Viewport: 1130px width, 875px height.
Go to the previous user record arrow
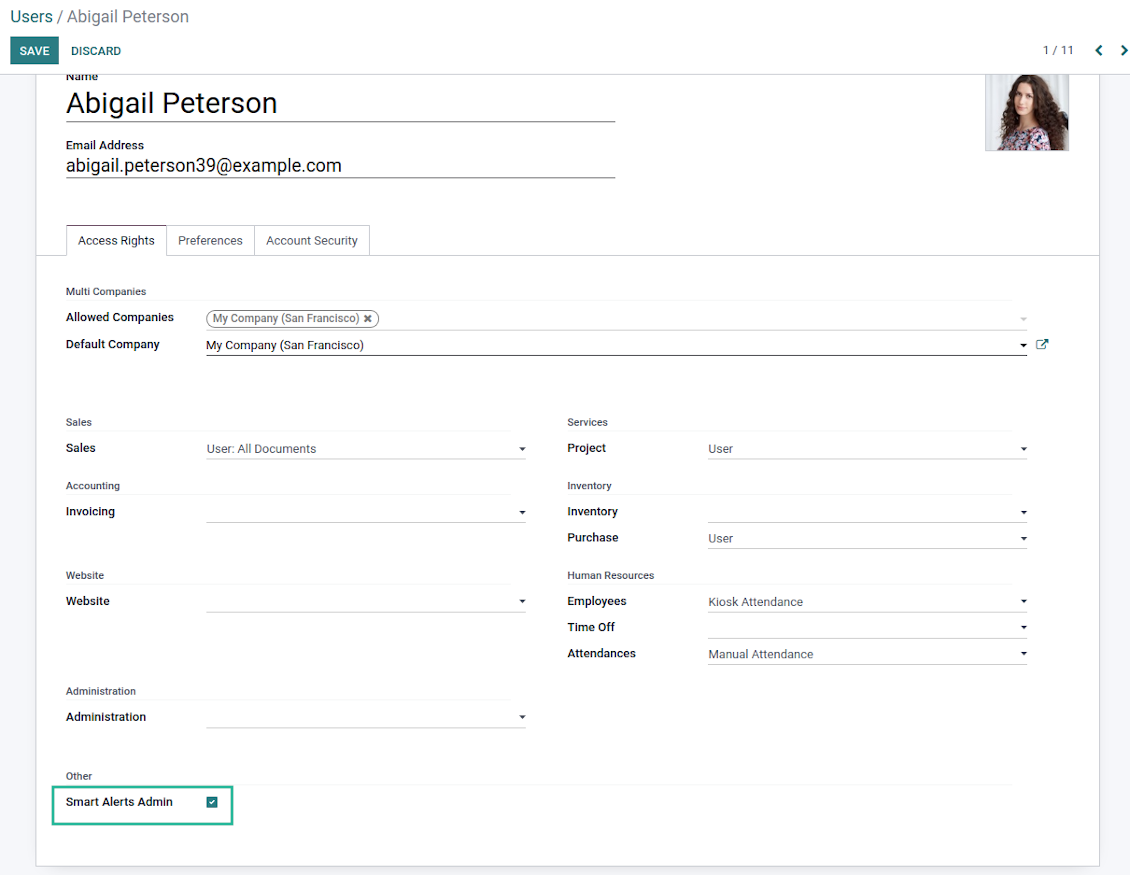point(1098,51)
